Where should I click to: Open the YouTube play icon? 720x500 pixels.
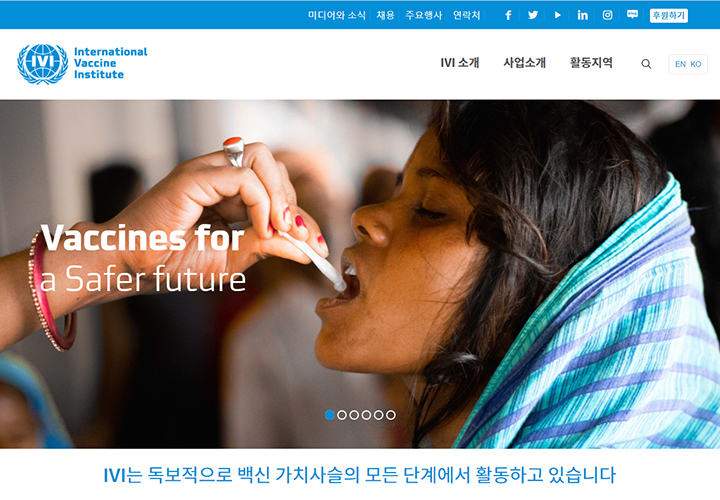[x=557, y=15]
